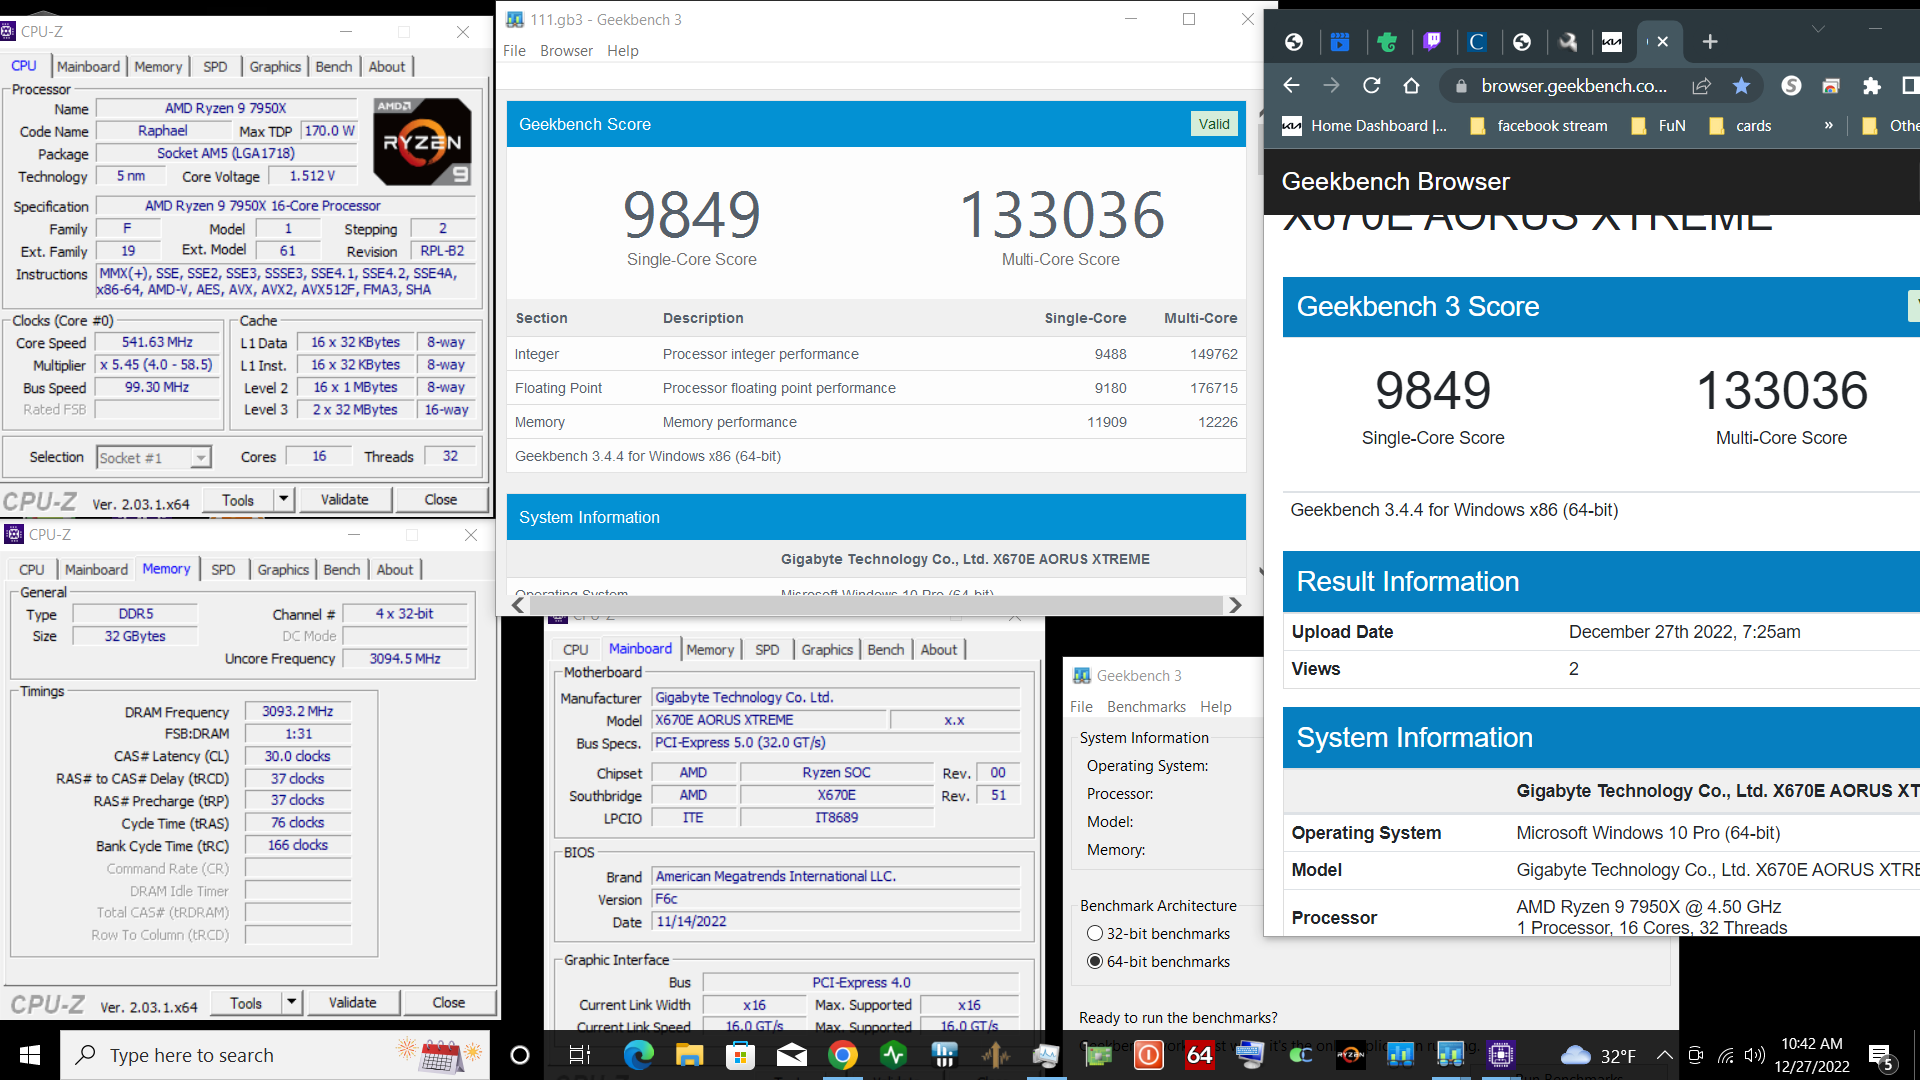Click the horizontal scrollbar in Geekbench 3 window
The height and width of the screenshot is (1080, 1920).
click(x=876, y=605)
